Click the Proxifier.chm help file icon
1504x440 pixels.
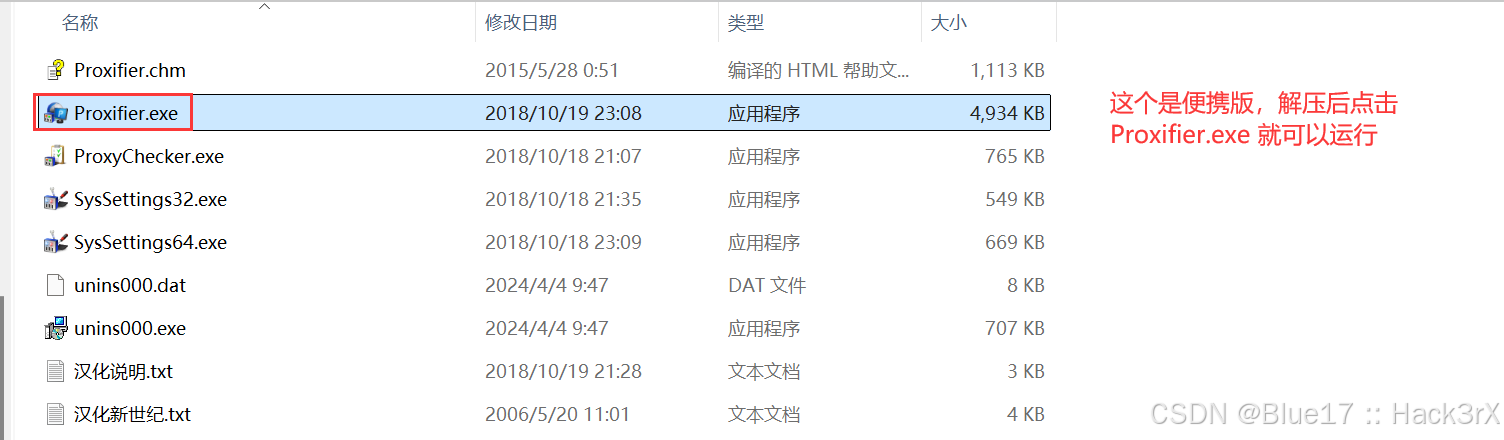pyautogui.click(x=56, y=70)
